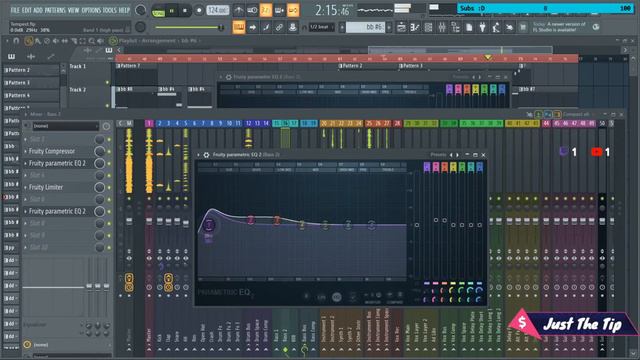Open the project info page icon

point(469,27)
